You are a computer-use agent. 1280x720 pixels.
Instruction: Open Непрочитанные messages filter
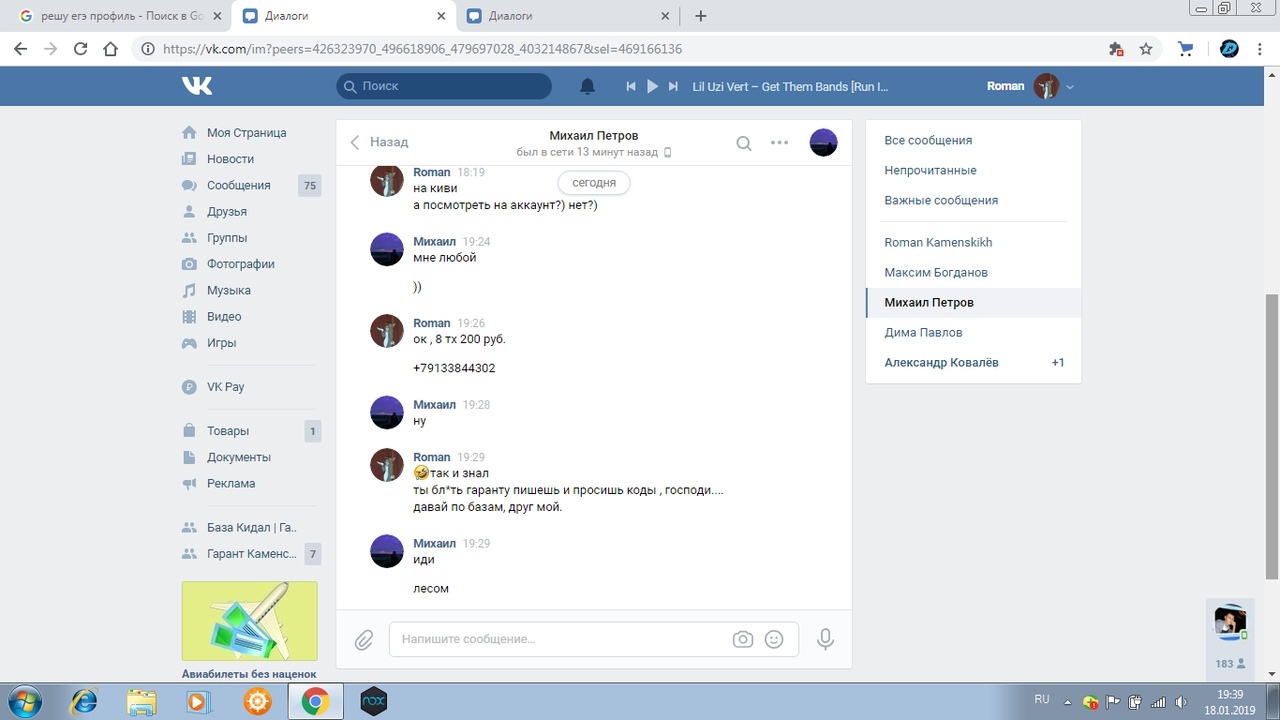point(930,170)
